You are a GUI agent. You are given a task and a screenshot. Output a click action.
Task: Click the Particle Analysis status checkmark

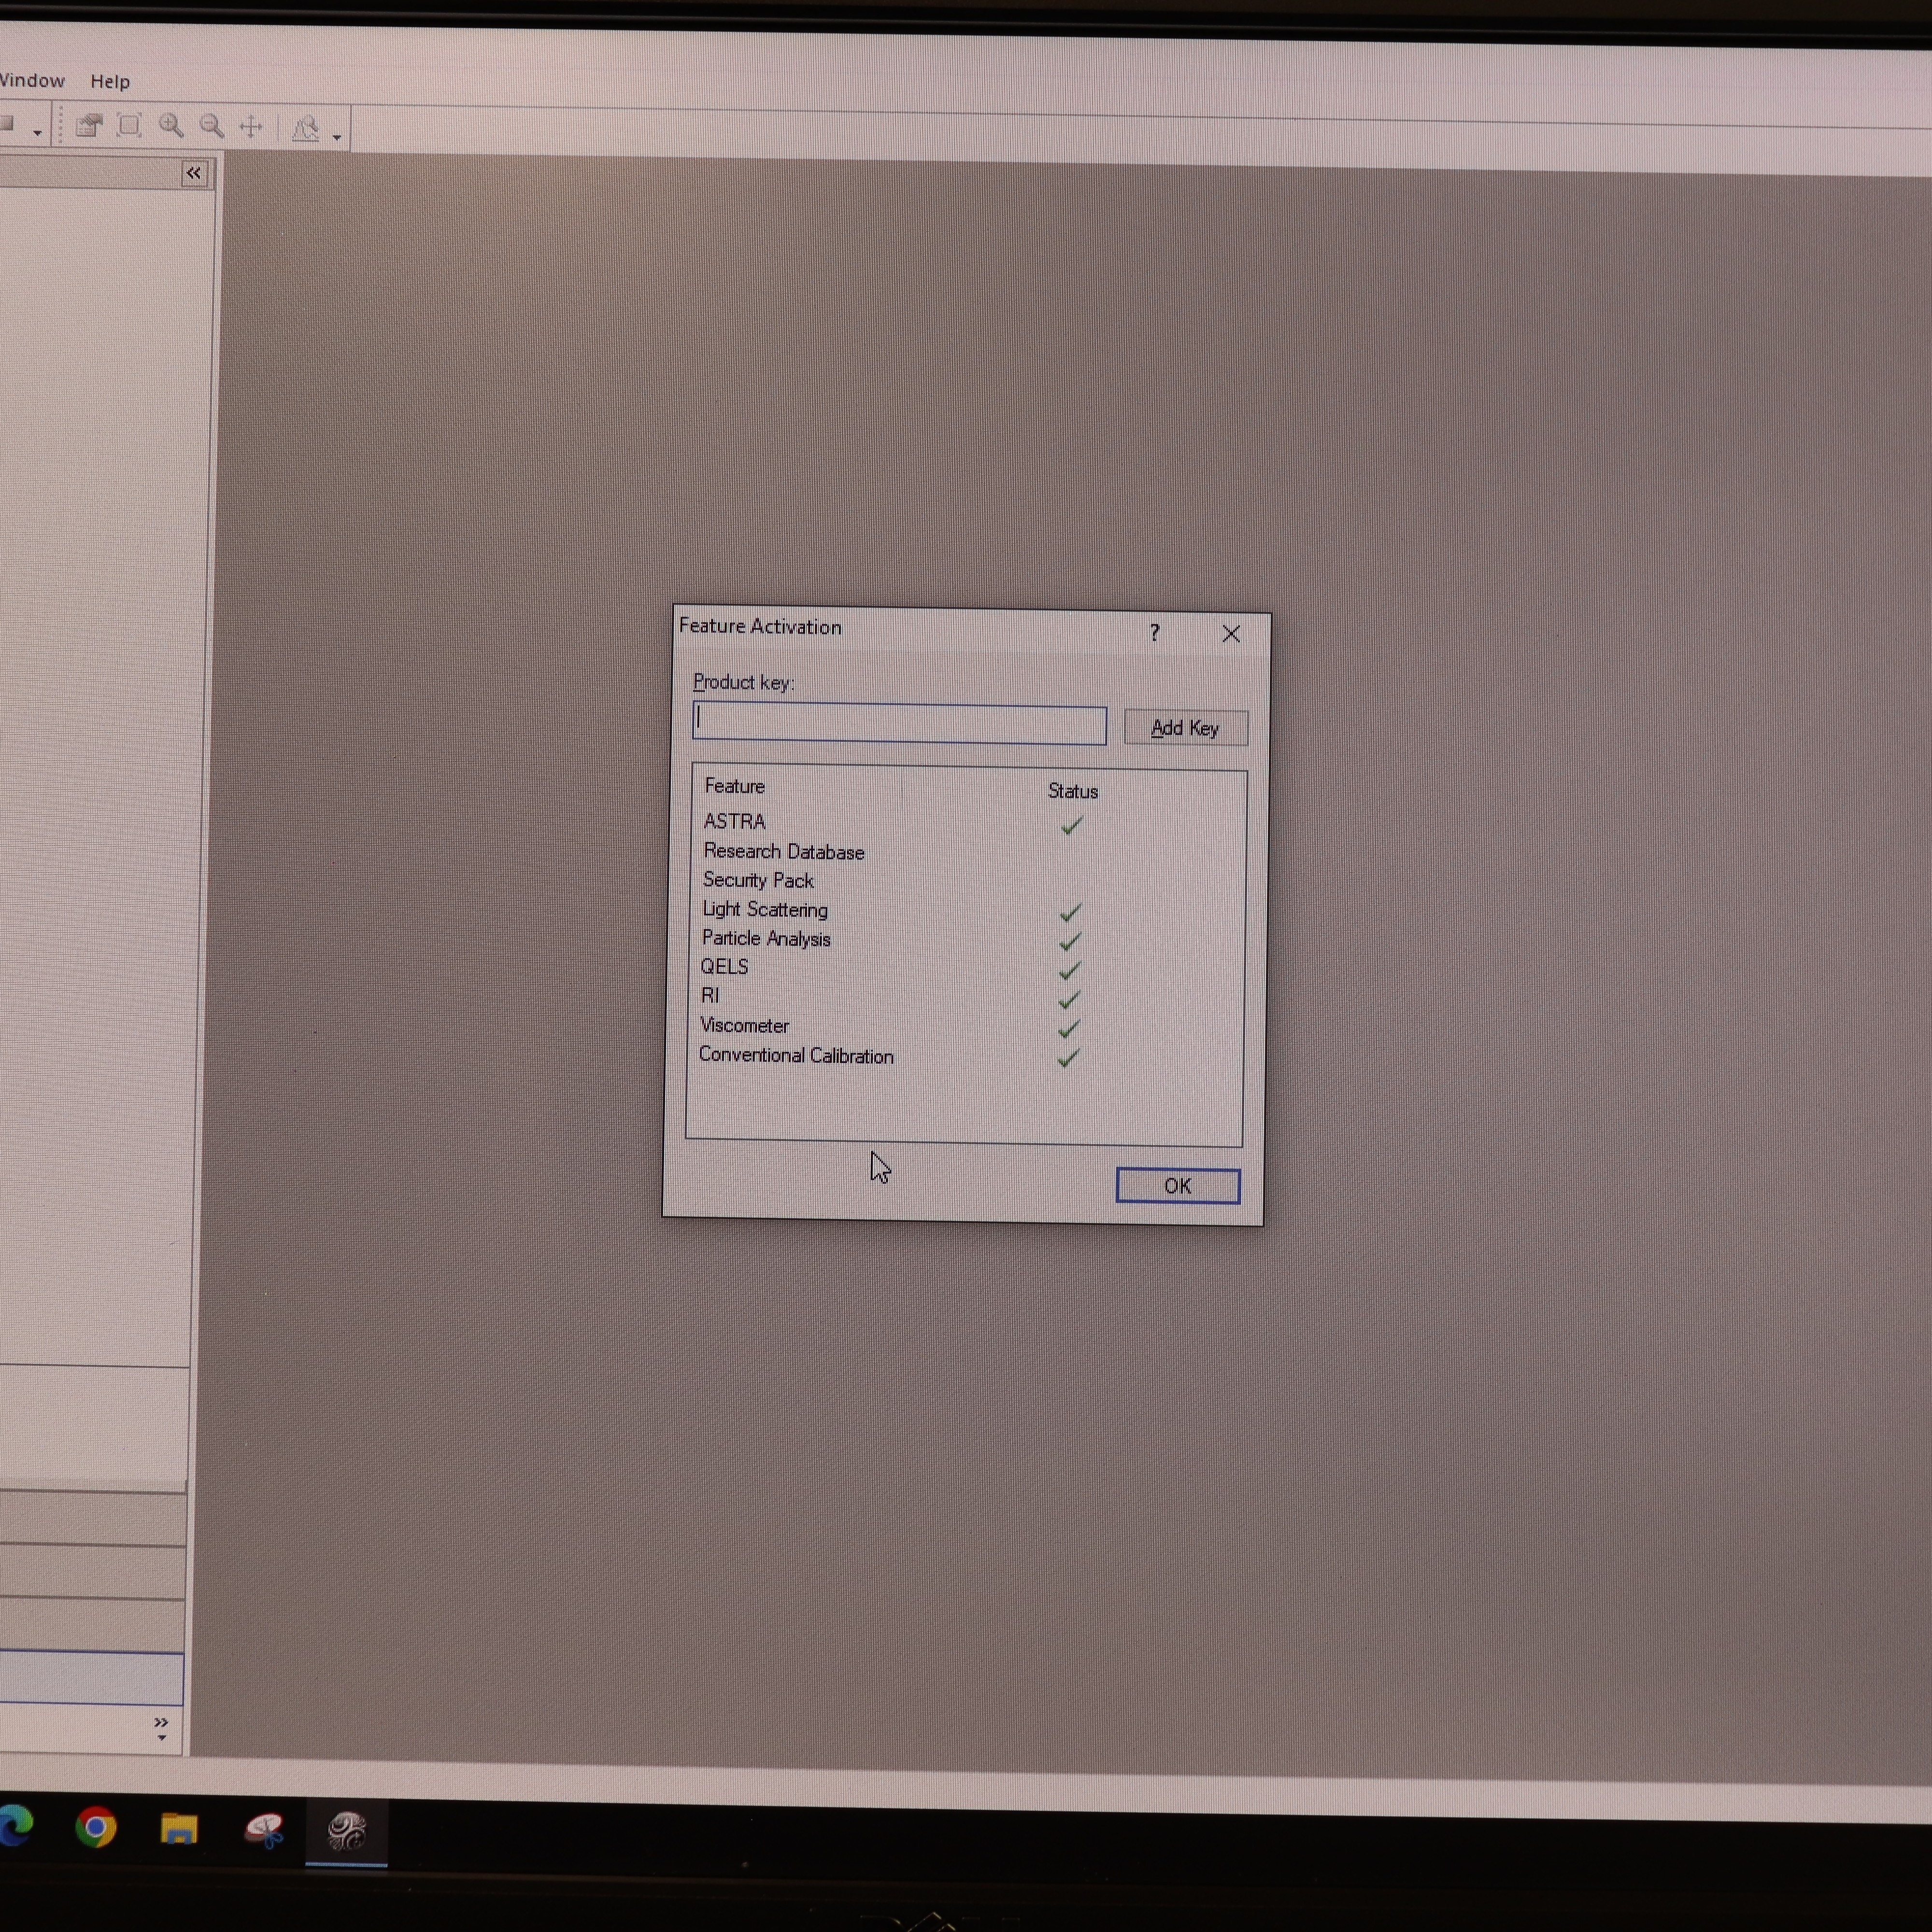(x=1070, y=942)
